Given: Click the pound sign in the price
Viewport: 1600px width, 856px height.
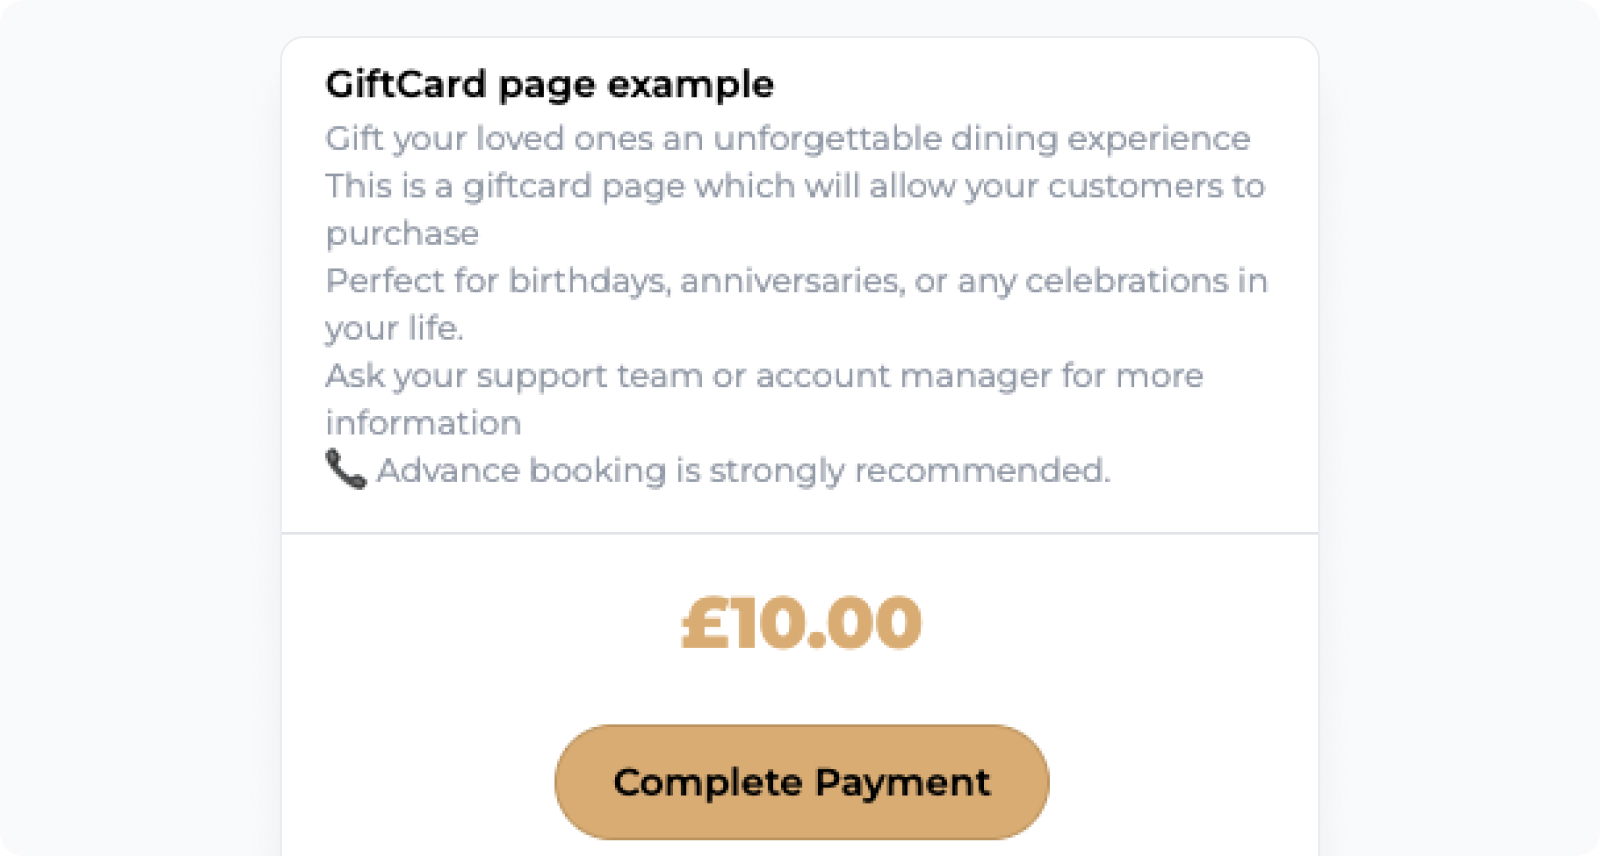Looking at the screenshot, I should pyautogui.click(x=705, y=623).
